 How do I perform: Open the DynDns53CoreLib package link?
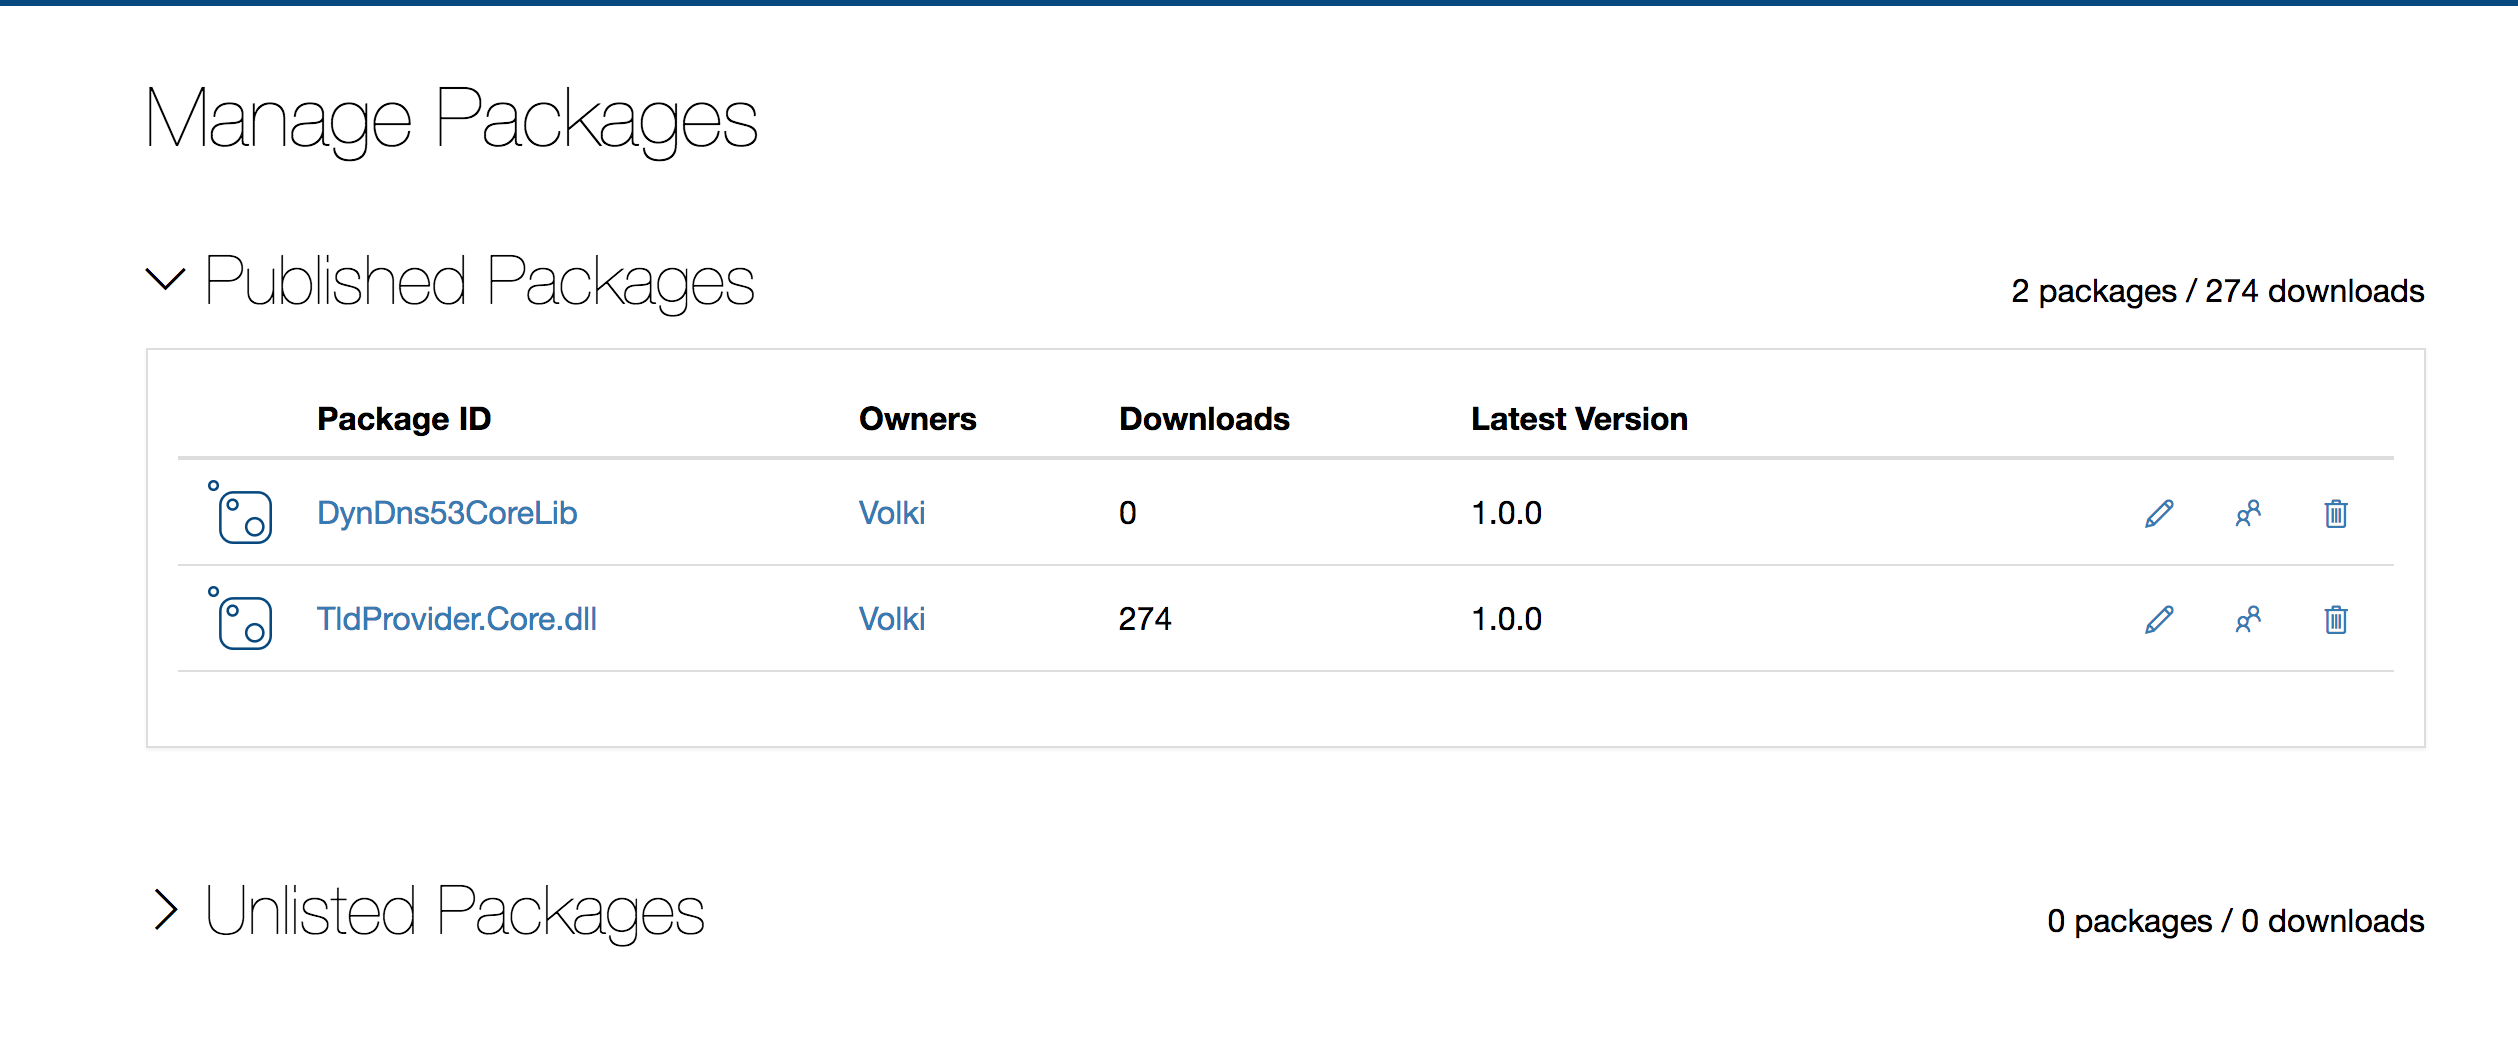click(447, 513)
